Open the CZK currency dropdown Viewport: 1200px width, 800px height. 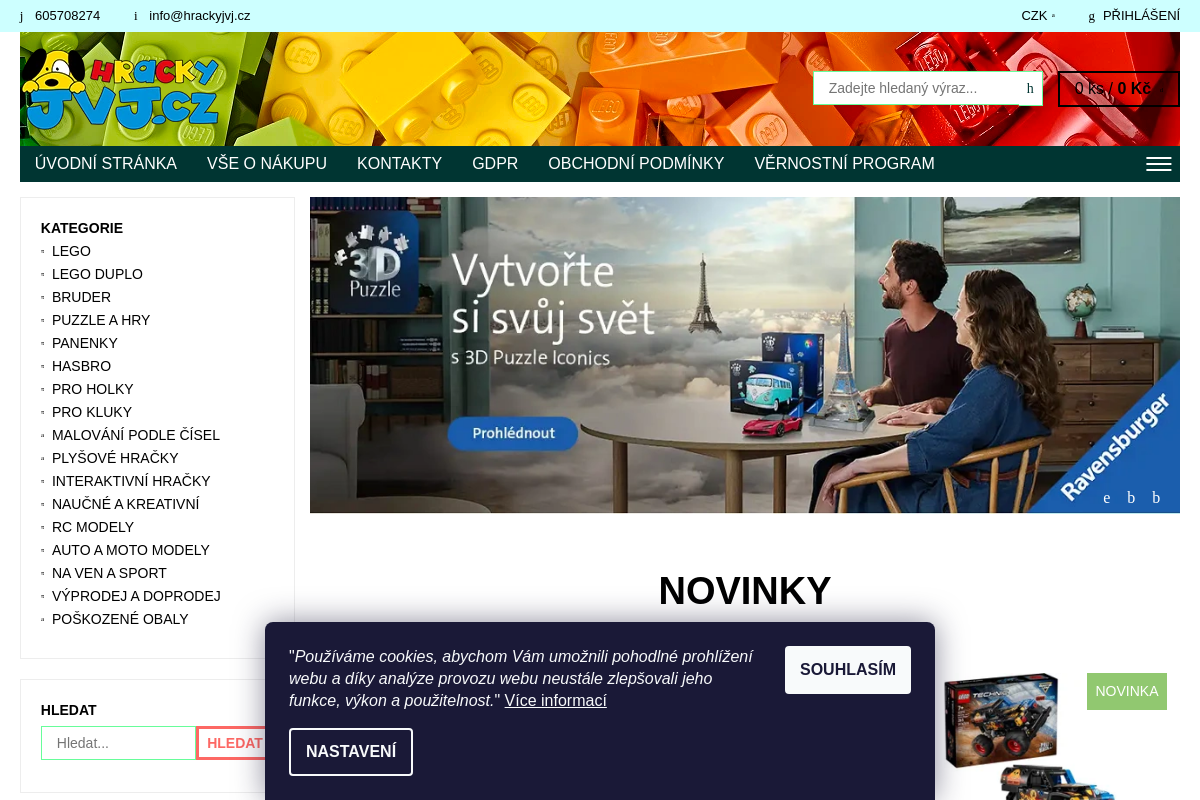coord(1038,16)
